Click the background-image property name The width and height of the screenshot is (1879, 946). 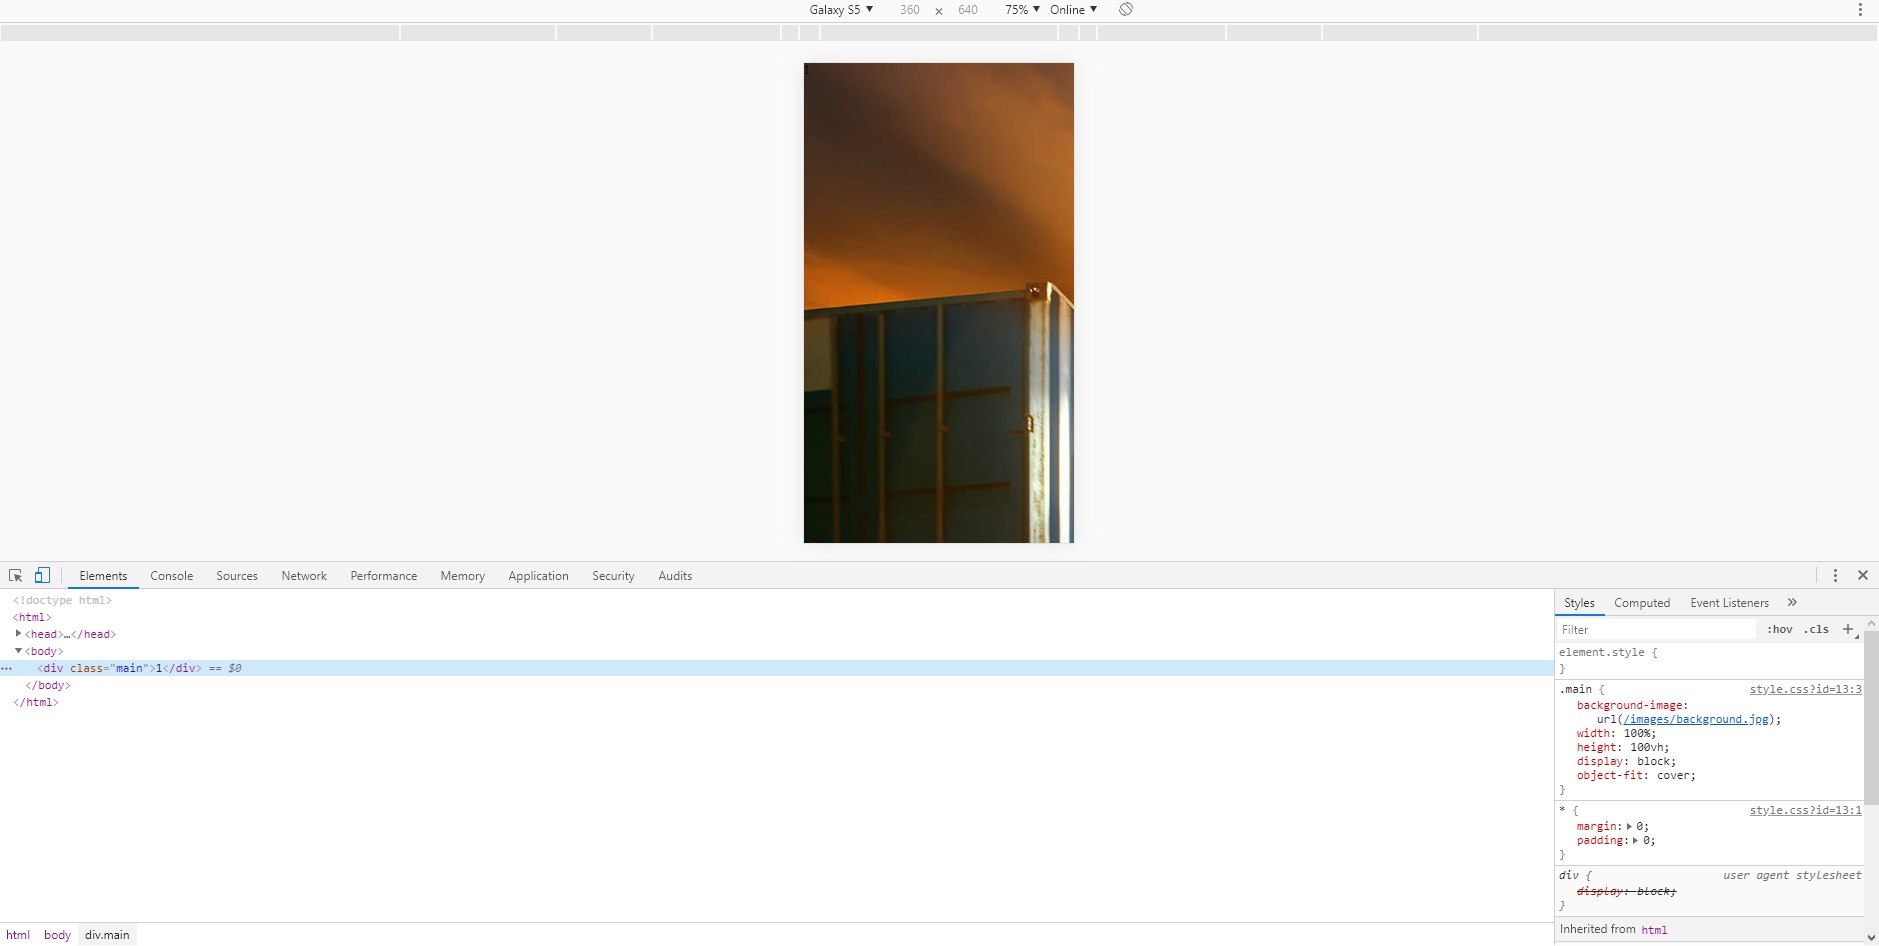coord(1630,705)
